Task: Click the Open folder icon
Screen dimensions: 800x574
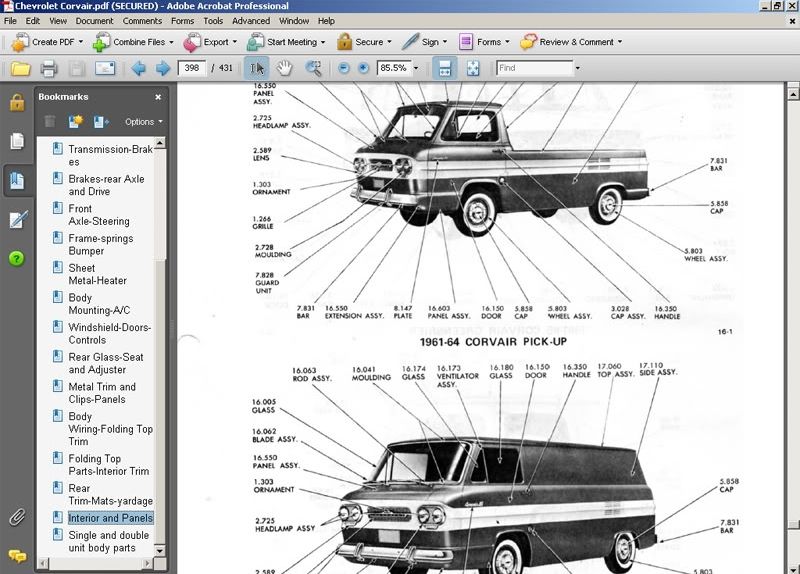Action: [x=20, y=69]
